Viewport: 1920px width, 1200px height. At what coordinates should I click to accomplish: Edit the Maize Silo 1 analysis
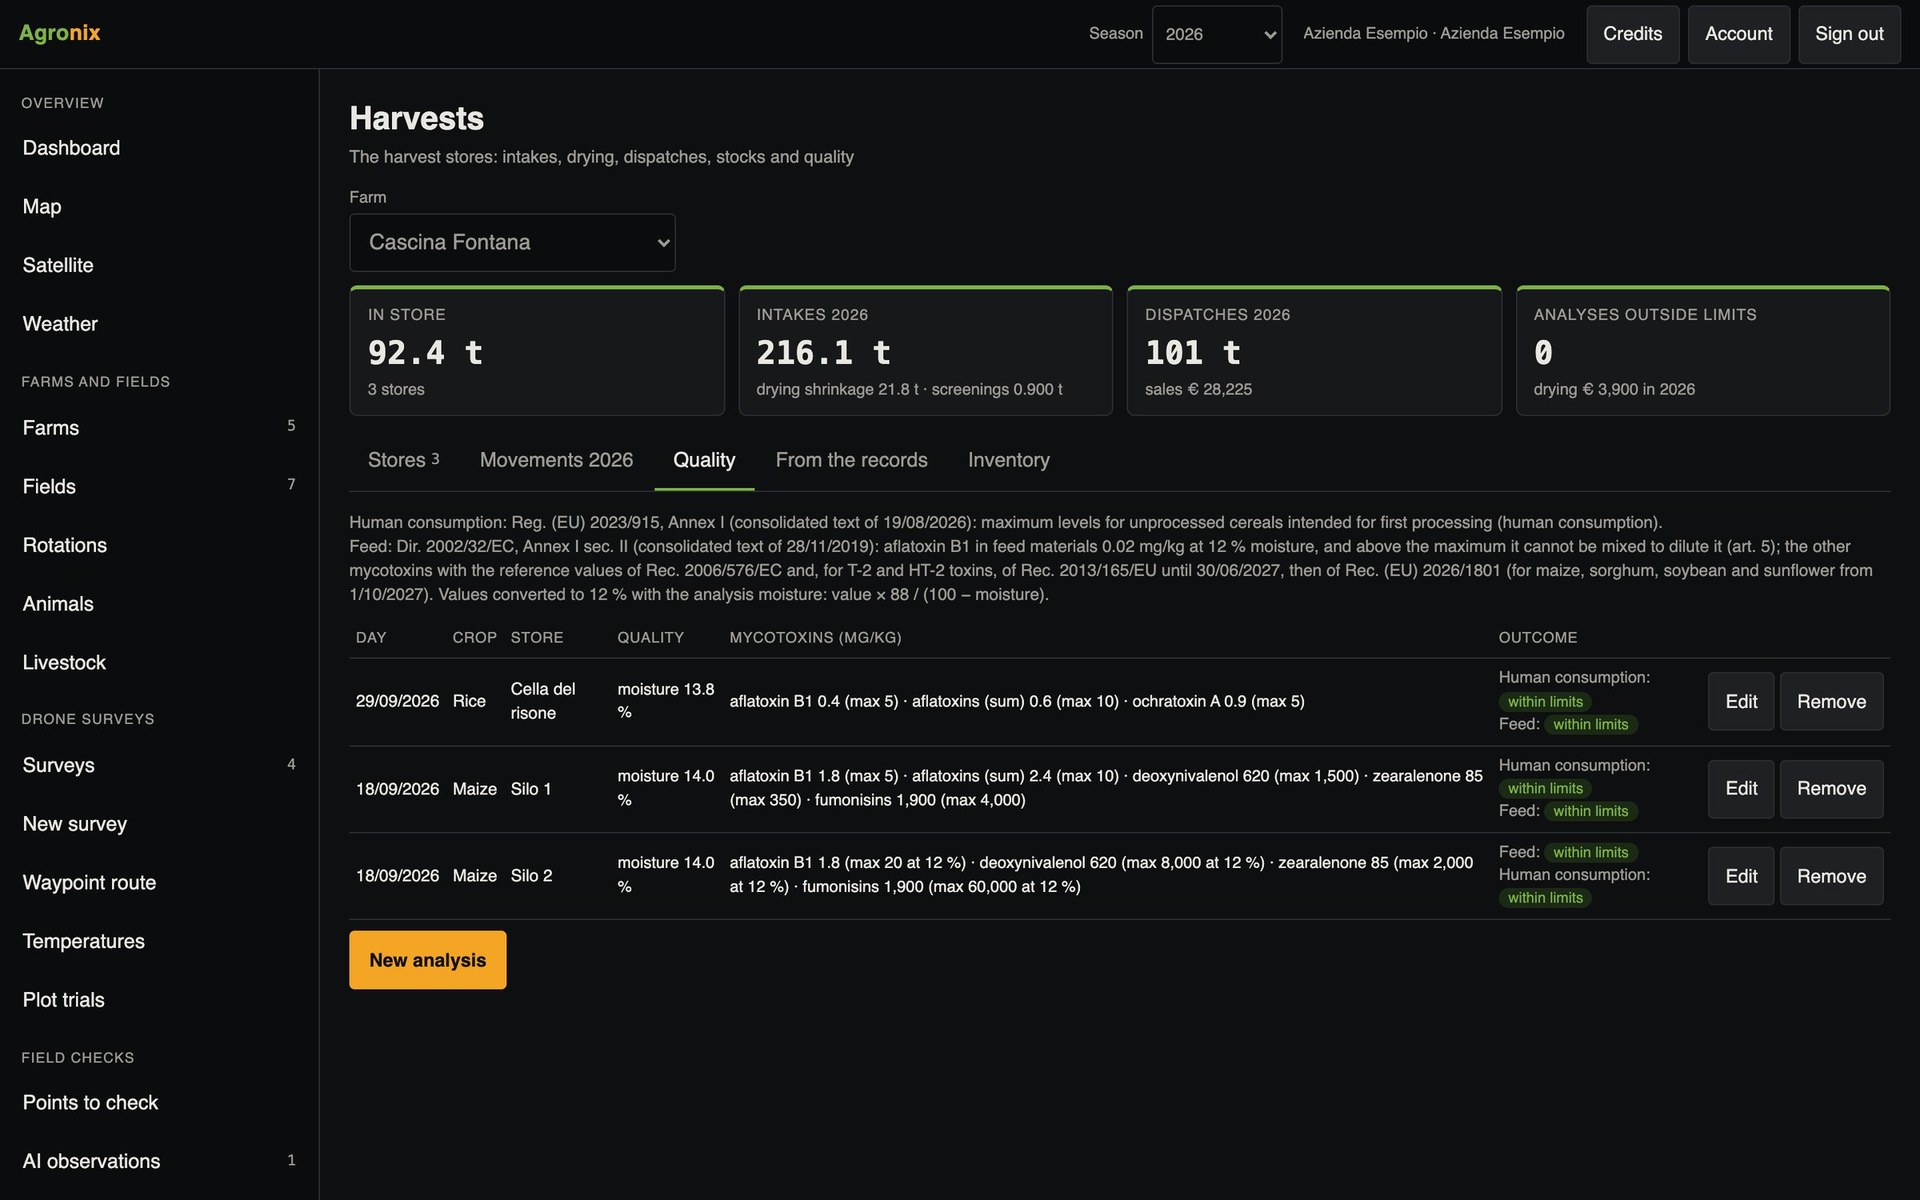coord(1741,789)
